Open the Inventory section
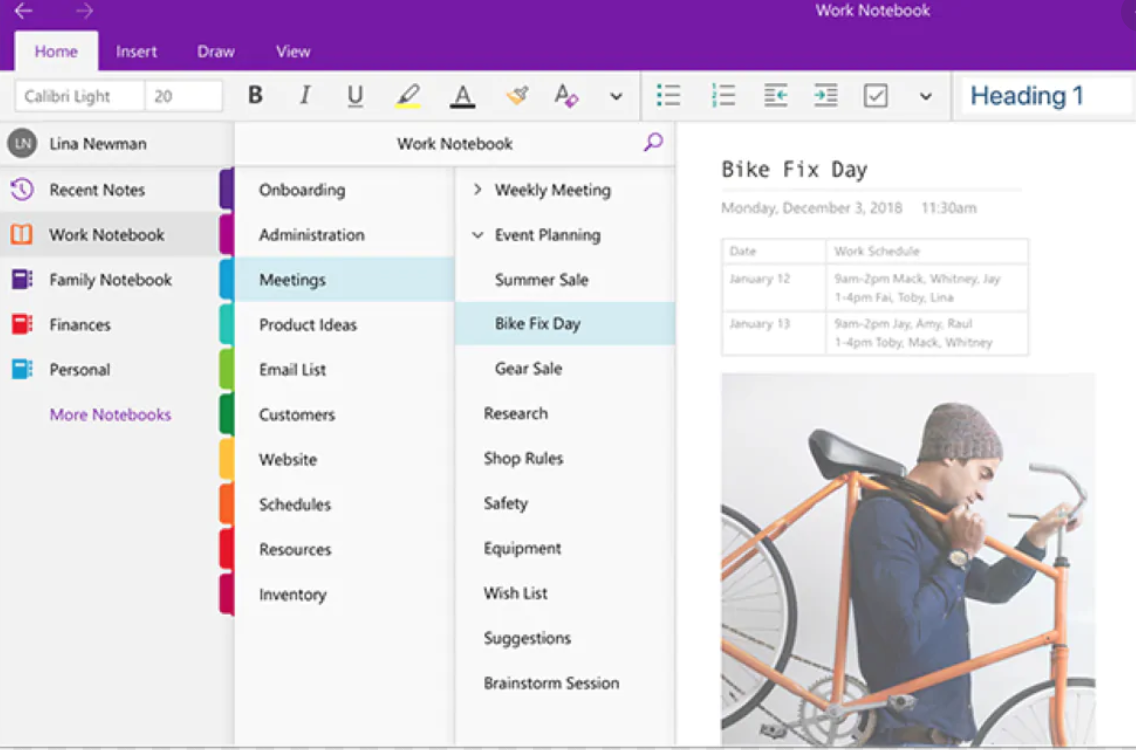Viewport: 1136px width, 750px height. click(x=345, y=594)
